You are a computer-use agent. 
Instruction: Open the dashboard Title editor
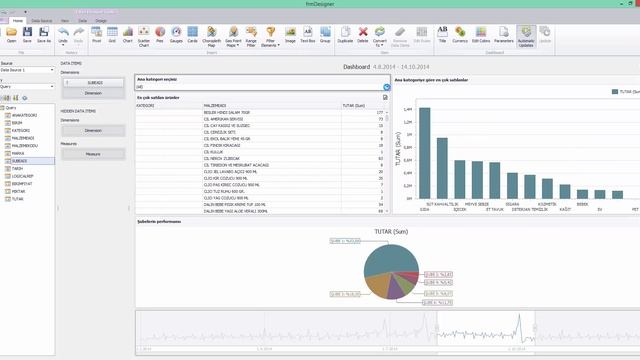[x=442, y=34]
